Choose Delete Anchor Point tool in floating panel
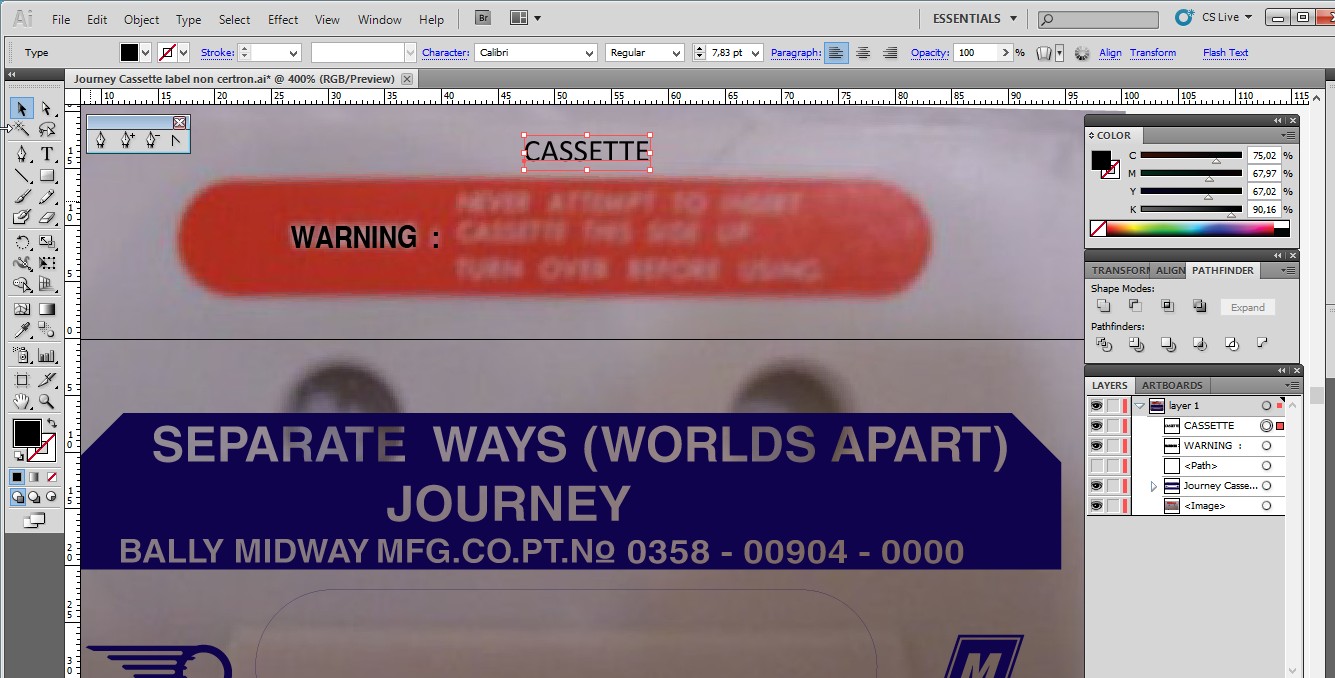 click(x=151, y=141)
